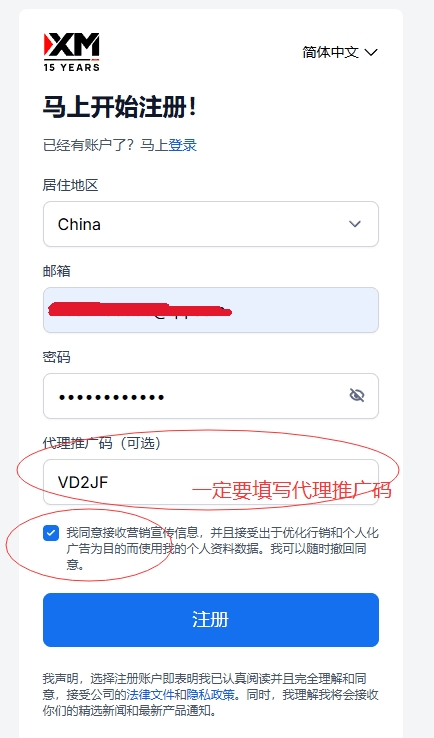
Task: Click the 代理推广码（可选）label
Action: point(102,443)
